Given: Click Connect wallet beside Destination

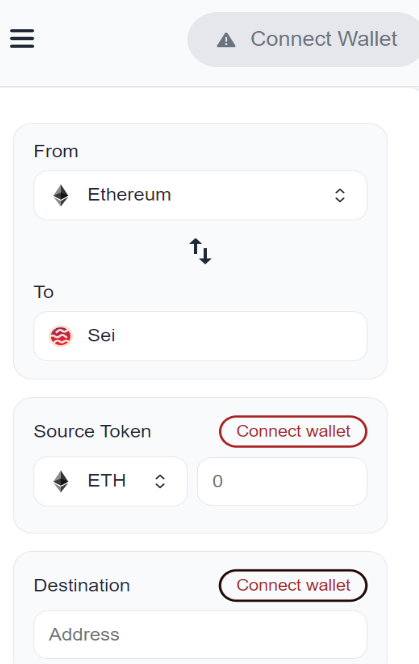Looking at the screenshot, I should (x=293, y=585).
